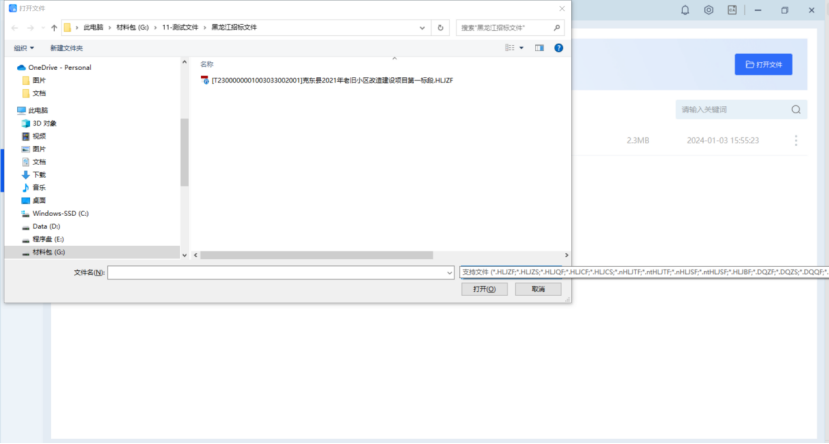Click 新建文件夹 in the toolbar
Screen dimensions: 829x444
(x=67, y=47)
